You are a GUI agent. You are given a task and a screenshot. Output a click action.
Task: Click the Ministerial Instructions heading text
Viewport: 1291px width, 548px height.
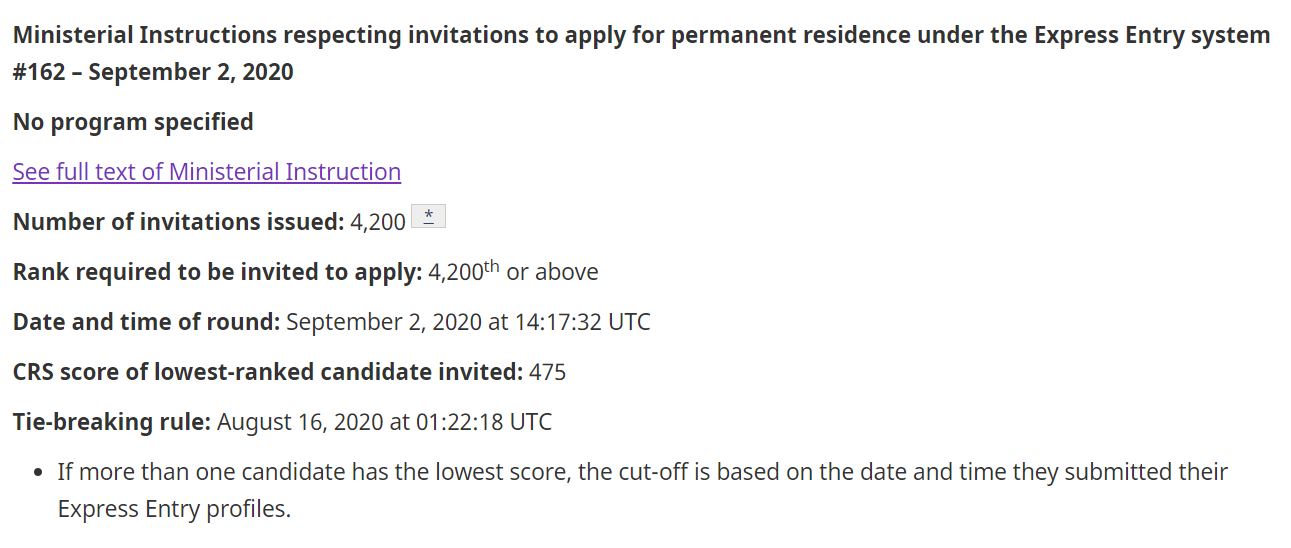coord(641,36)
